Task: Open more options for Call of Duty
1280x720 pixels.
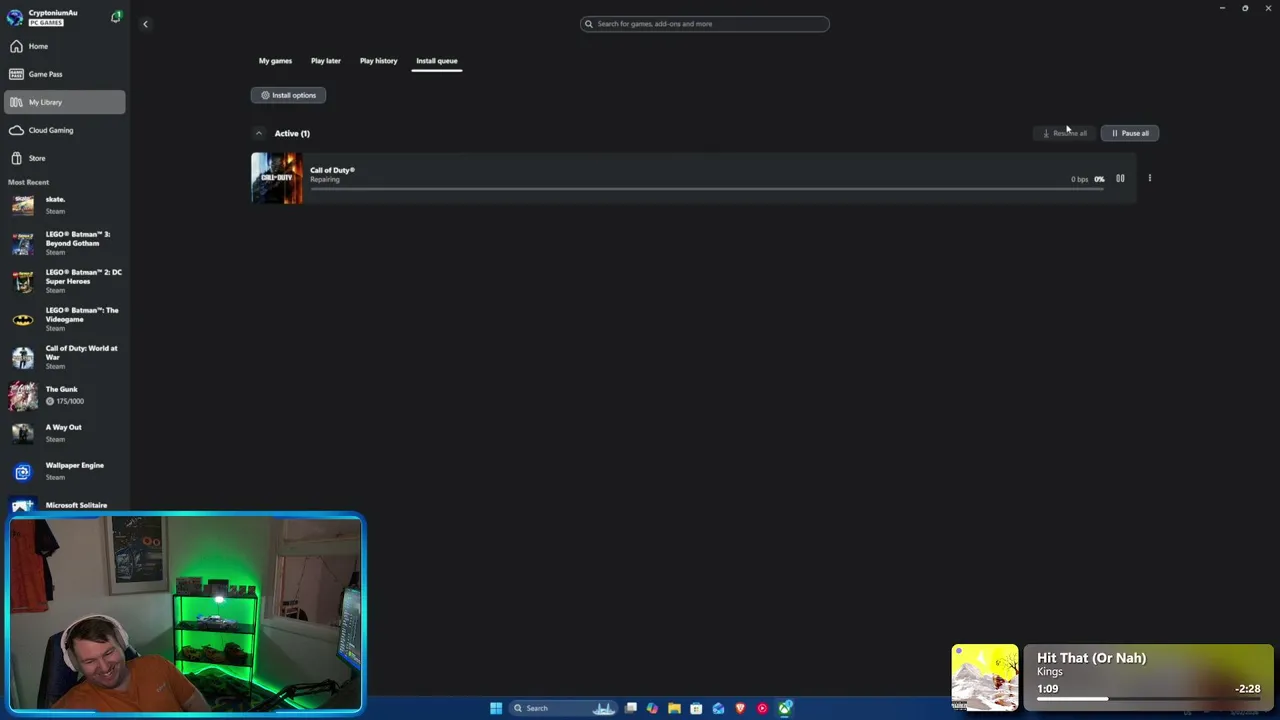Action: click(x=1149, y=179)
